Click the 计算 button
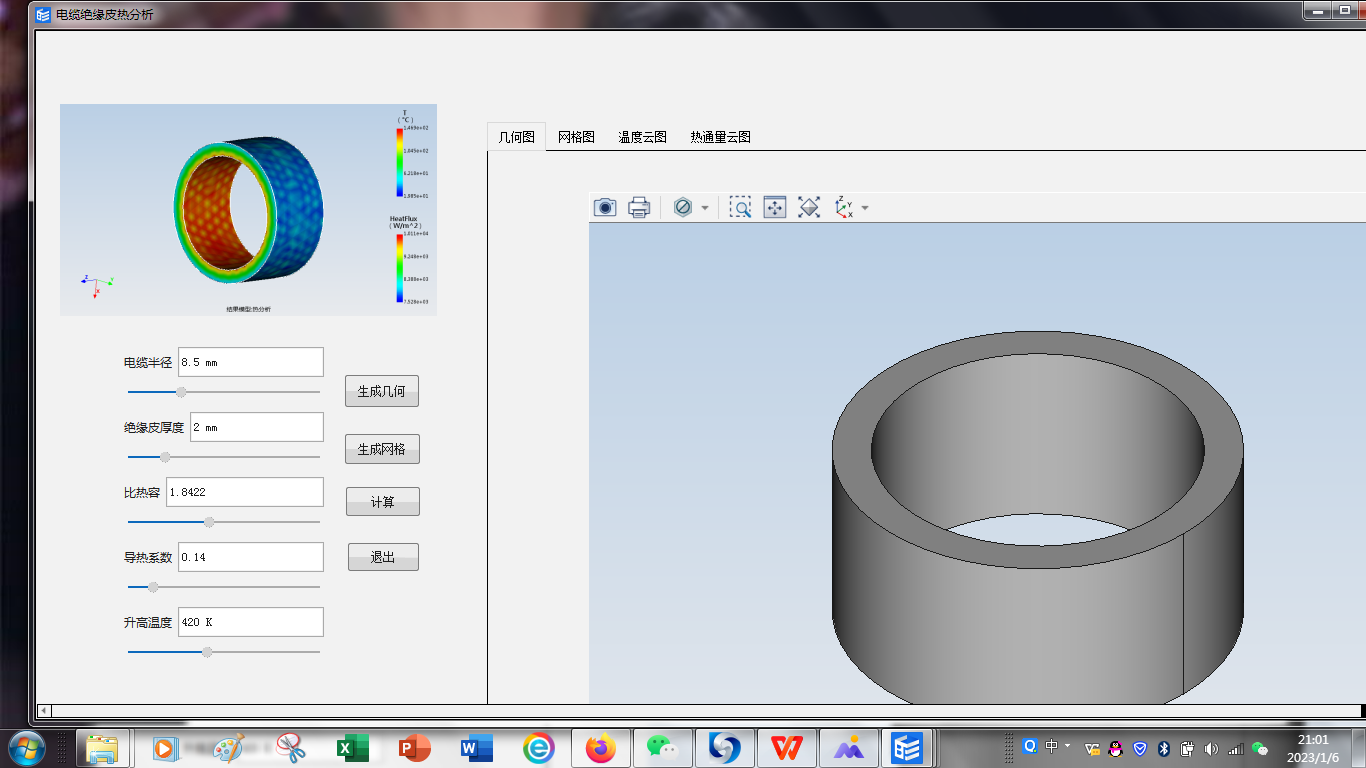 pyautogui.click(x=383, y=502)
